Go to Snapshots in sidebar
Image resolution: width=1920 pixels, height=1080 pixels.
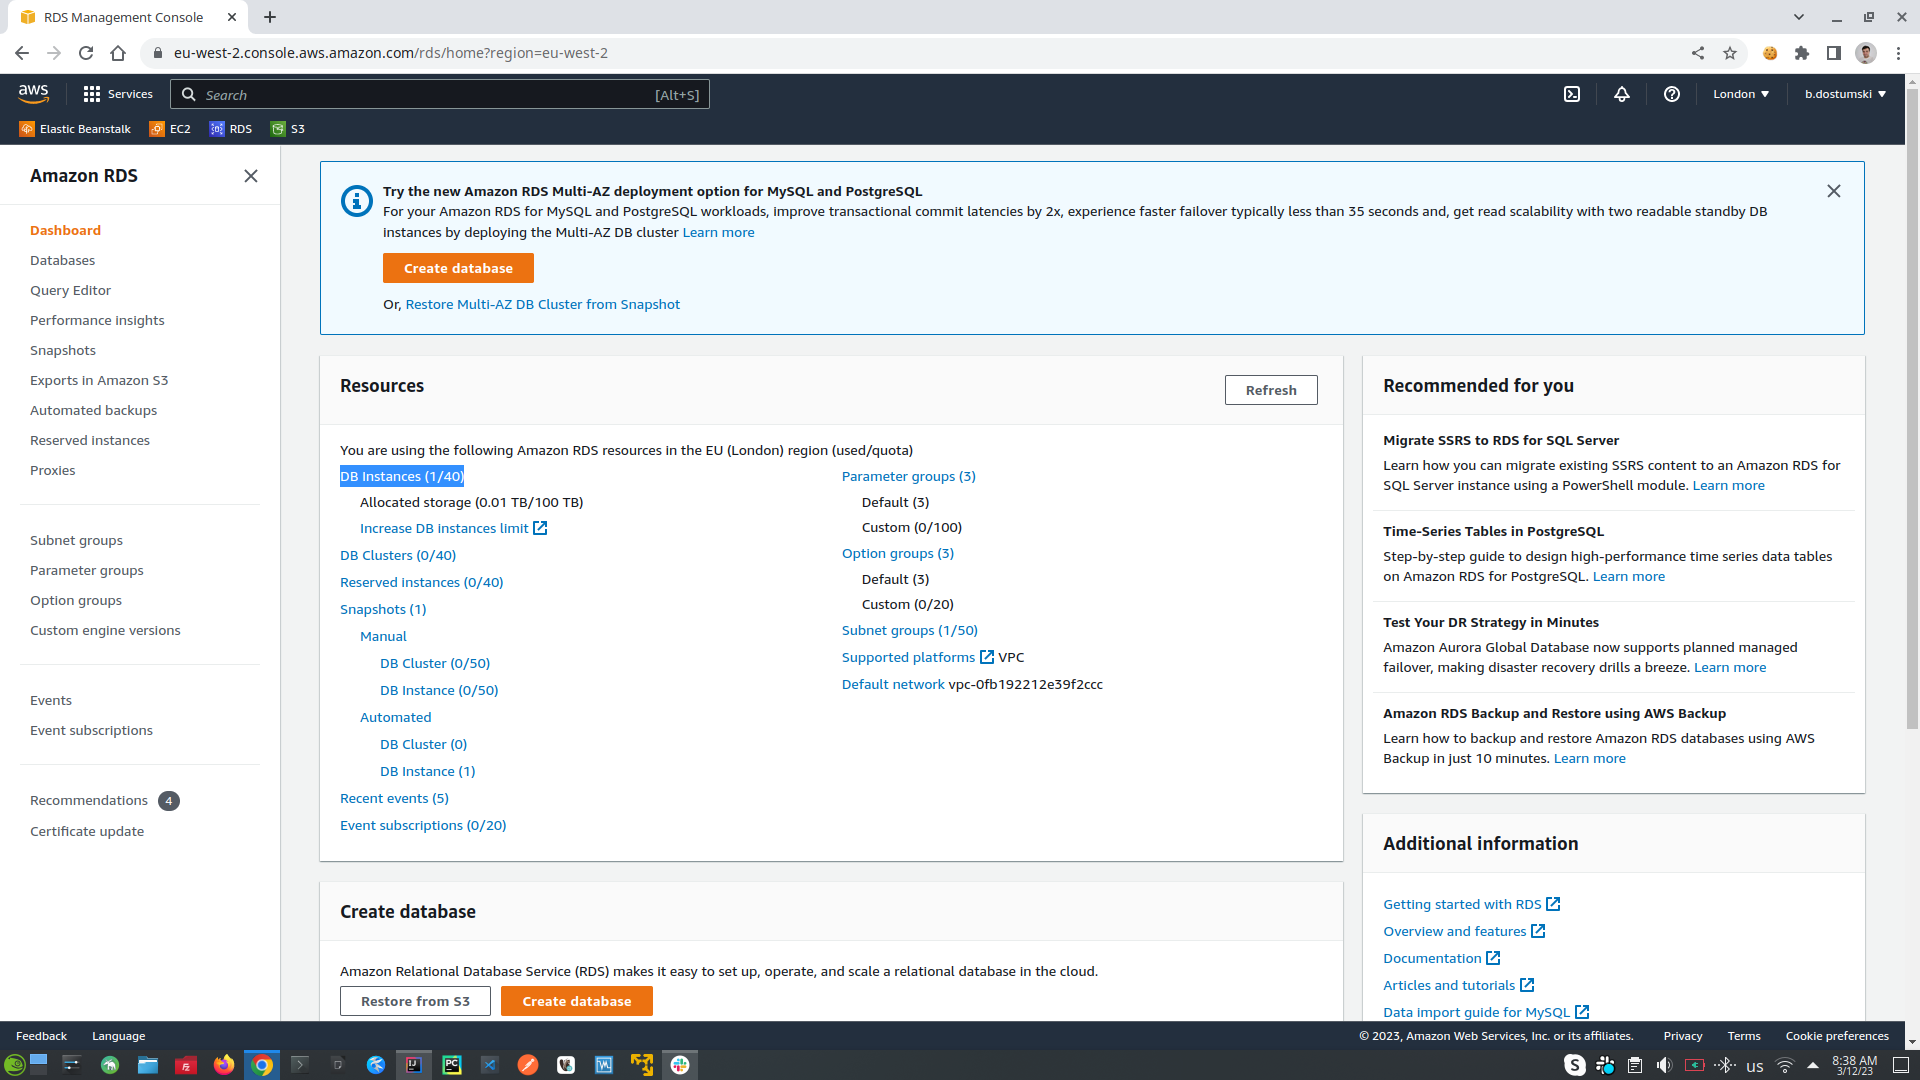(x=63, y=350)
